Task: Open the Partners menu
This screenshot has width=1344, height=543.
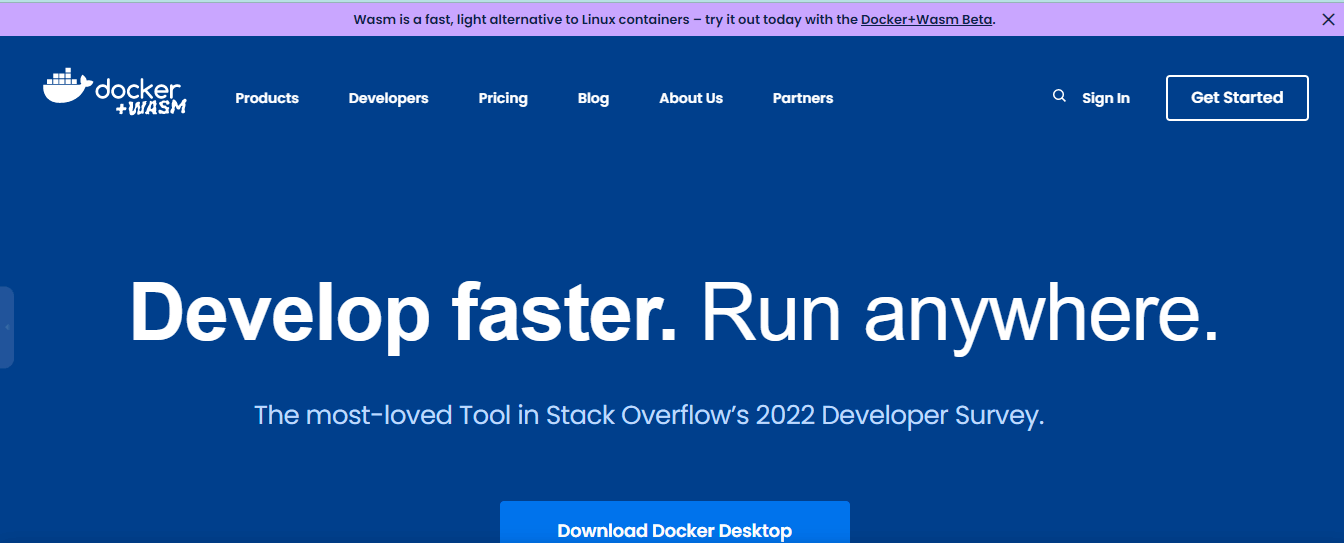Action: click(803, 98)
